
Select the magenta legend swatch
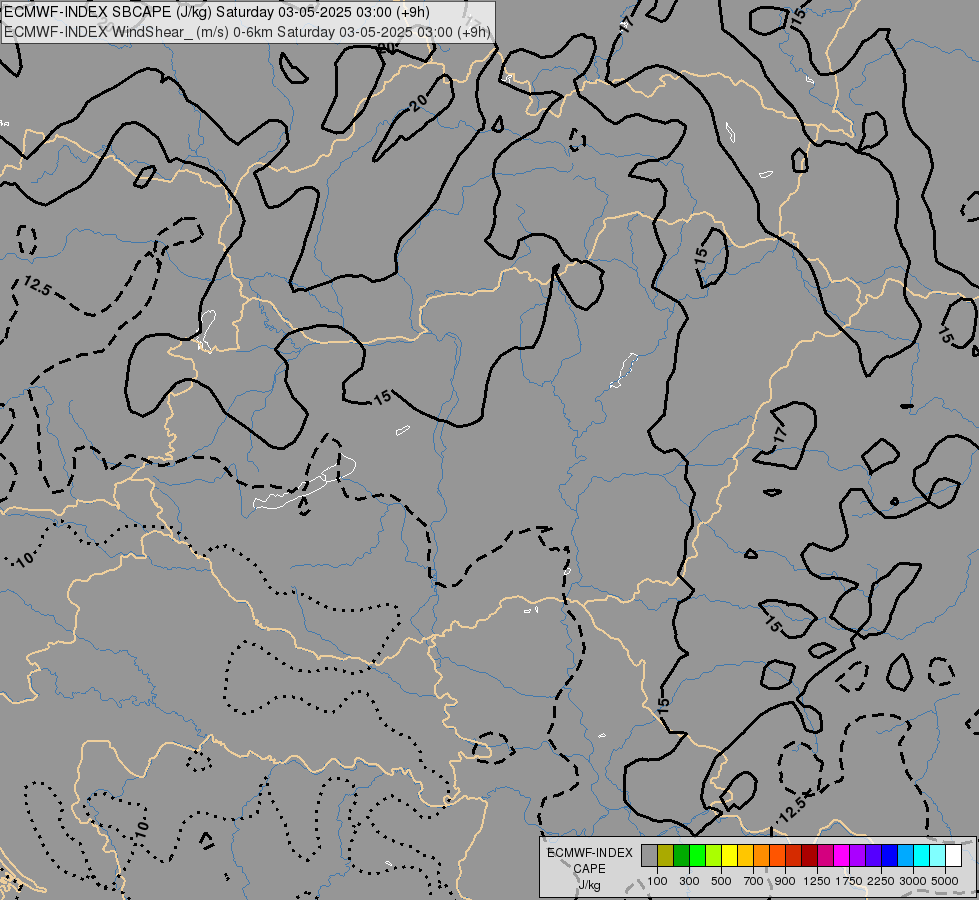pyautogui.click(x=842, y=855)
